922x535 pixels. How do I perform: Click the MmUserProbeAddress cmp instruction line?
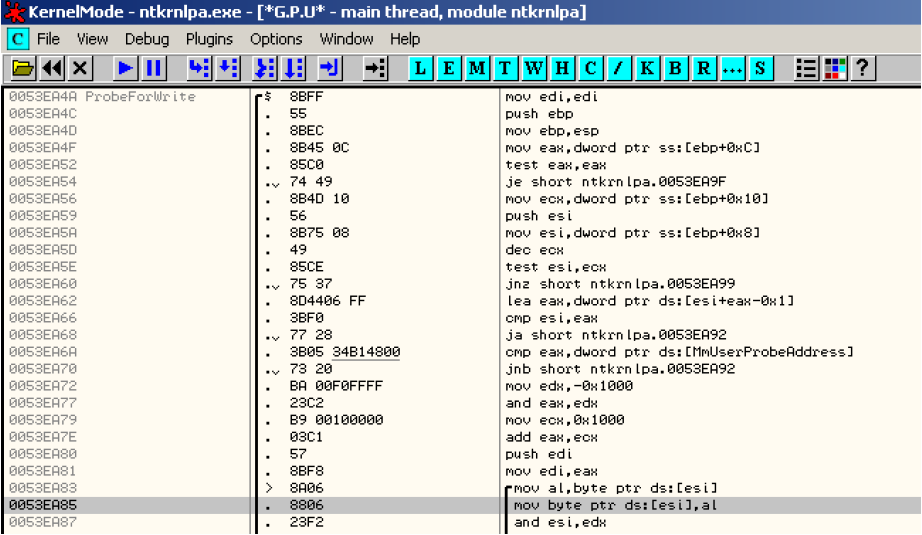680,352
